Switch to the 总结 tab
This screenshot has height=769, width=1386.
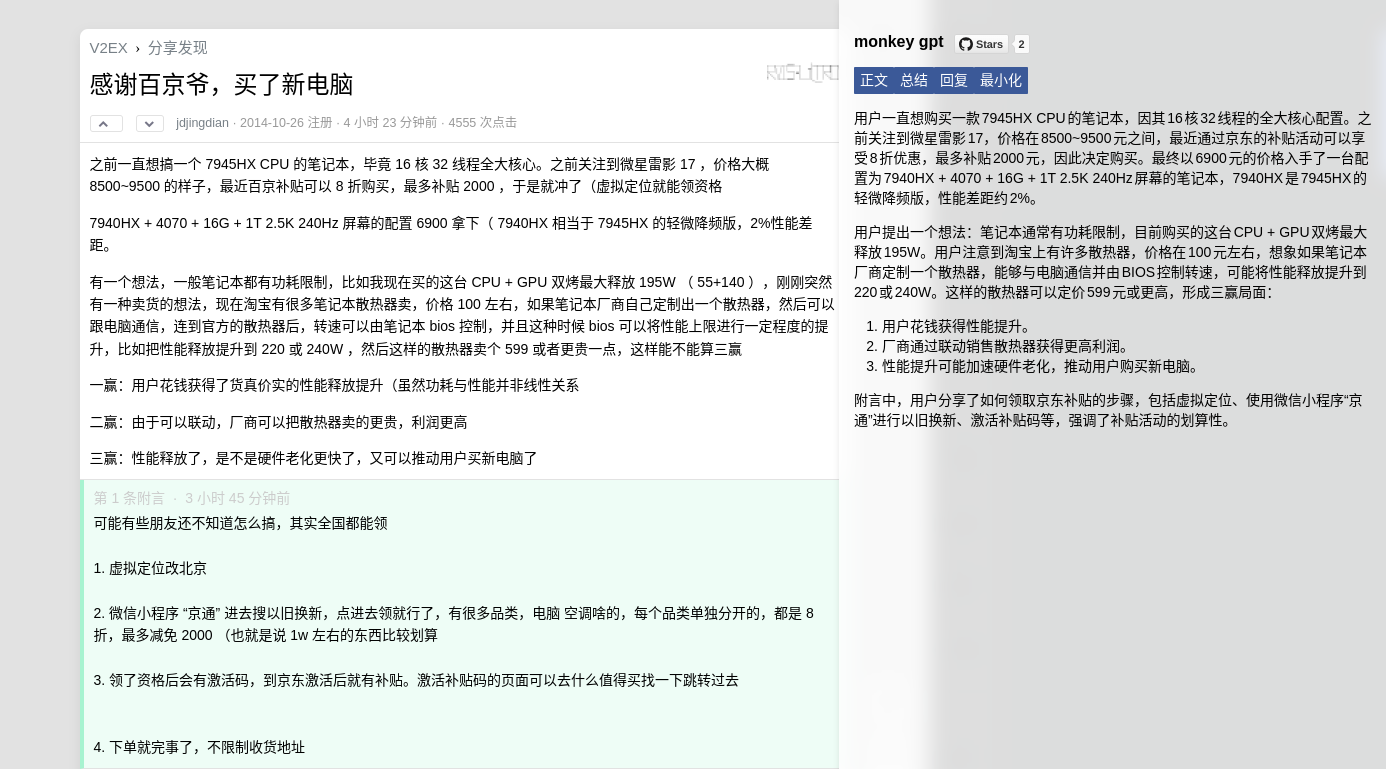(x=914, y=81)
